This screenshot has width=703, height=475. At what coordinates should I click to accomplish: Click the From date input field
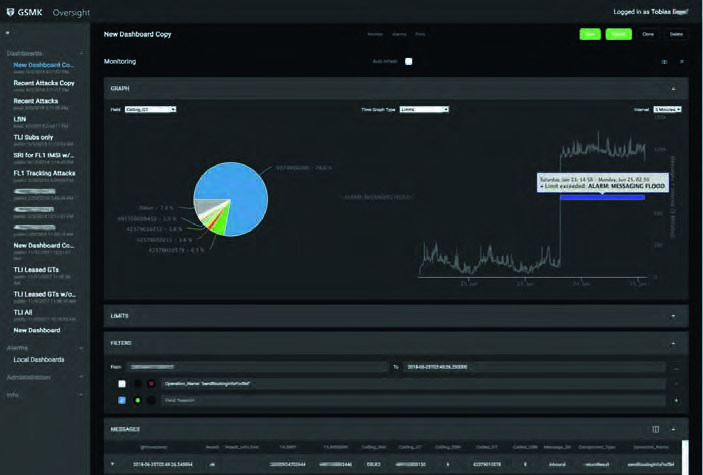pos(257,367)
